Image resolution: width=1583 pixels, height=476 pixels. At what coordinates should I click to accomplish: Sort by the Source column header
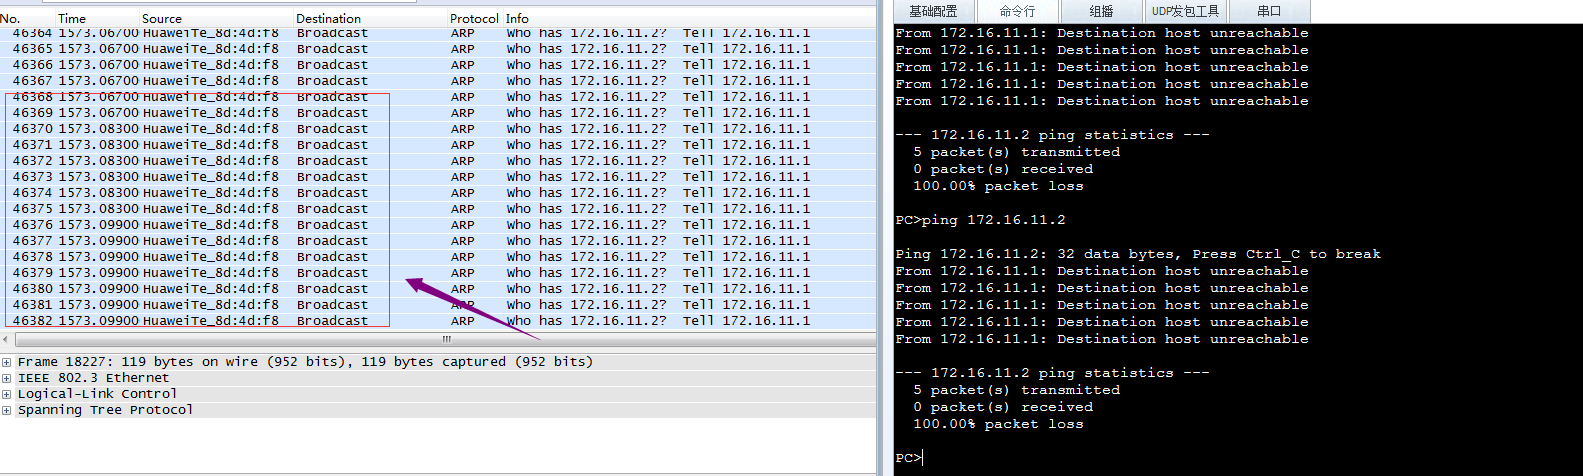(x=216, y=18)
